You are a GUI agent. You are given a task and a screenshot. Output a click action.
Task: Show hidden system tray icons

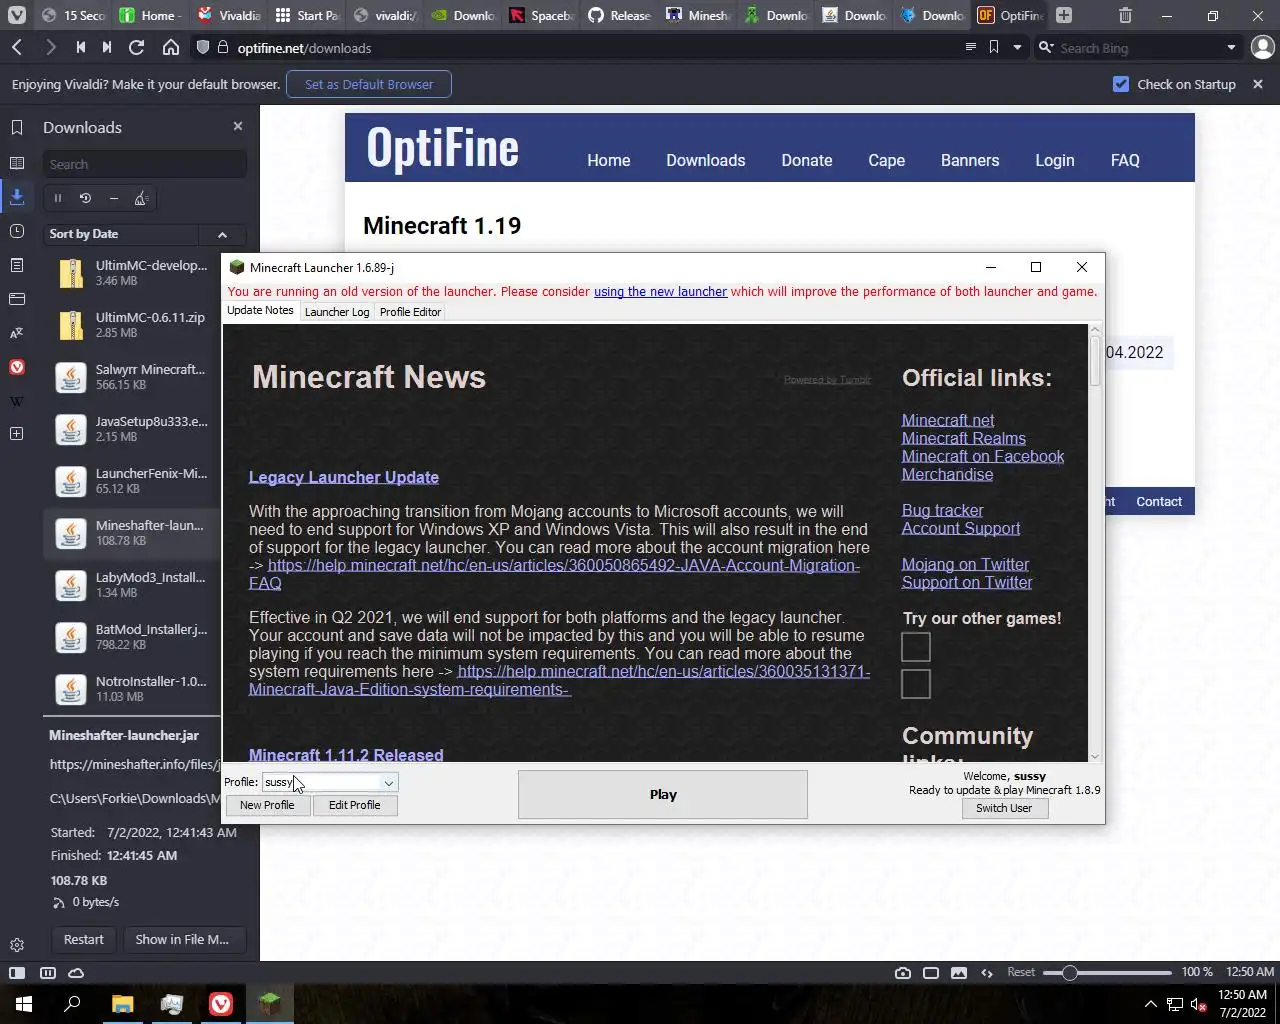click(1150, 1004)
